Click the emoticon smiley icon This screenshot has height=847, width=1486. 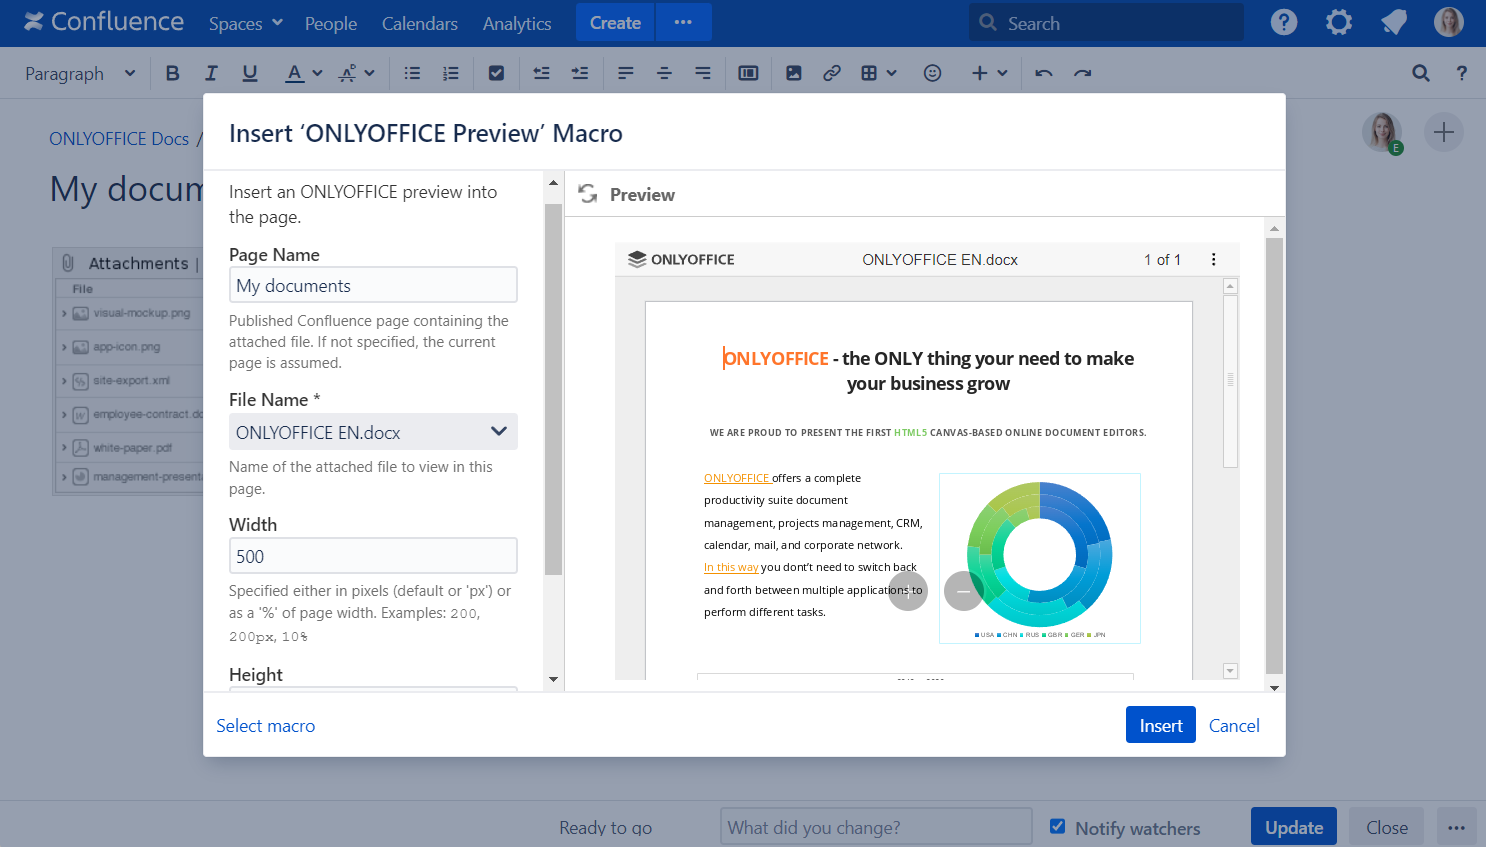pos(932,73)
